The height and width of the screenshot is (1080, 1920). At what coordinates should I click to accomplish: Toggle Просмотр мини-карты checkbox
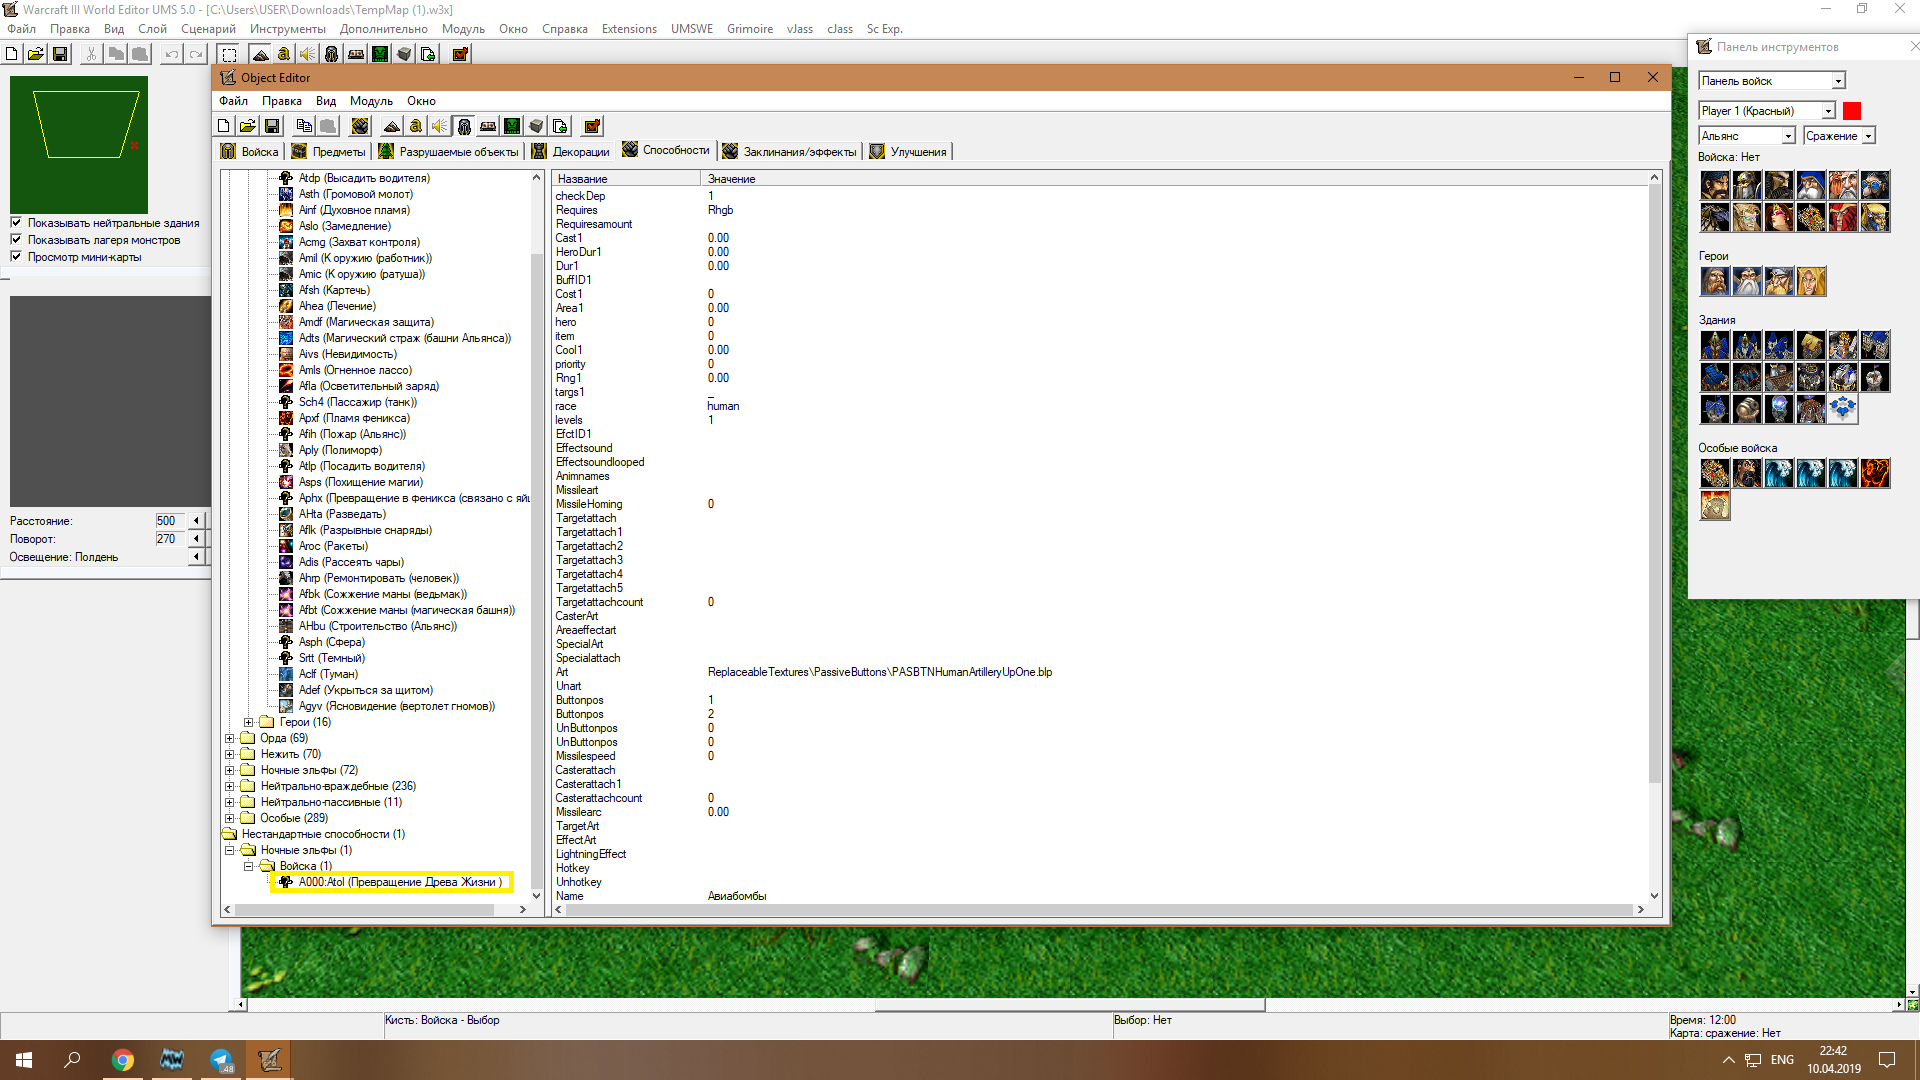point(16,257)
